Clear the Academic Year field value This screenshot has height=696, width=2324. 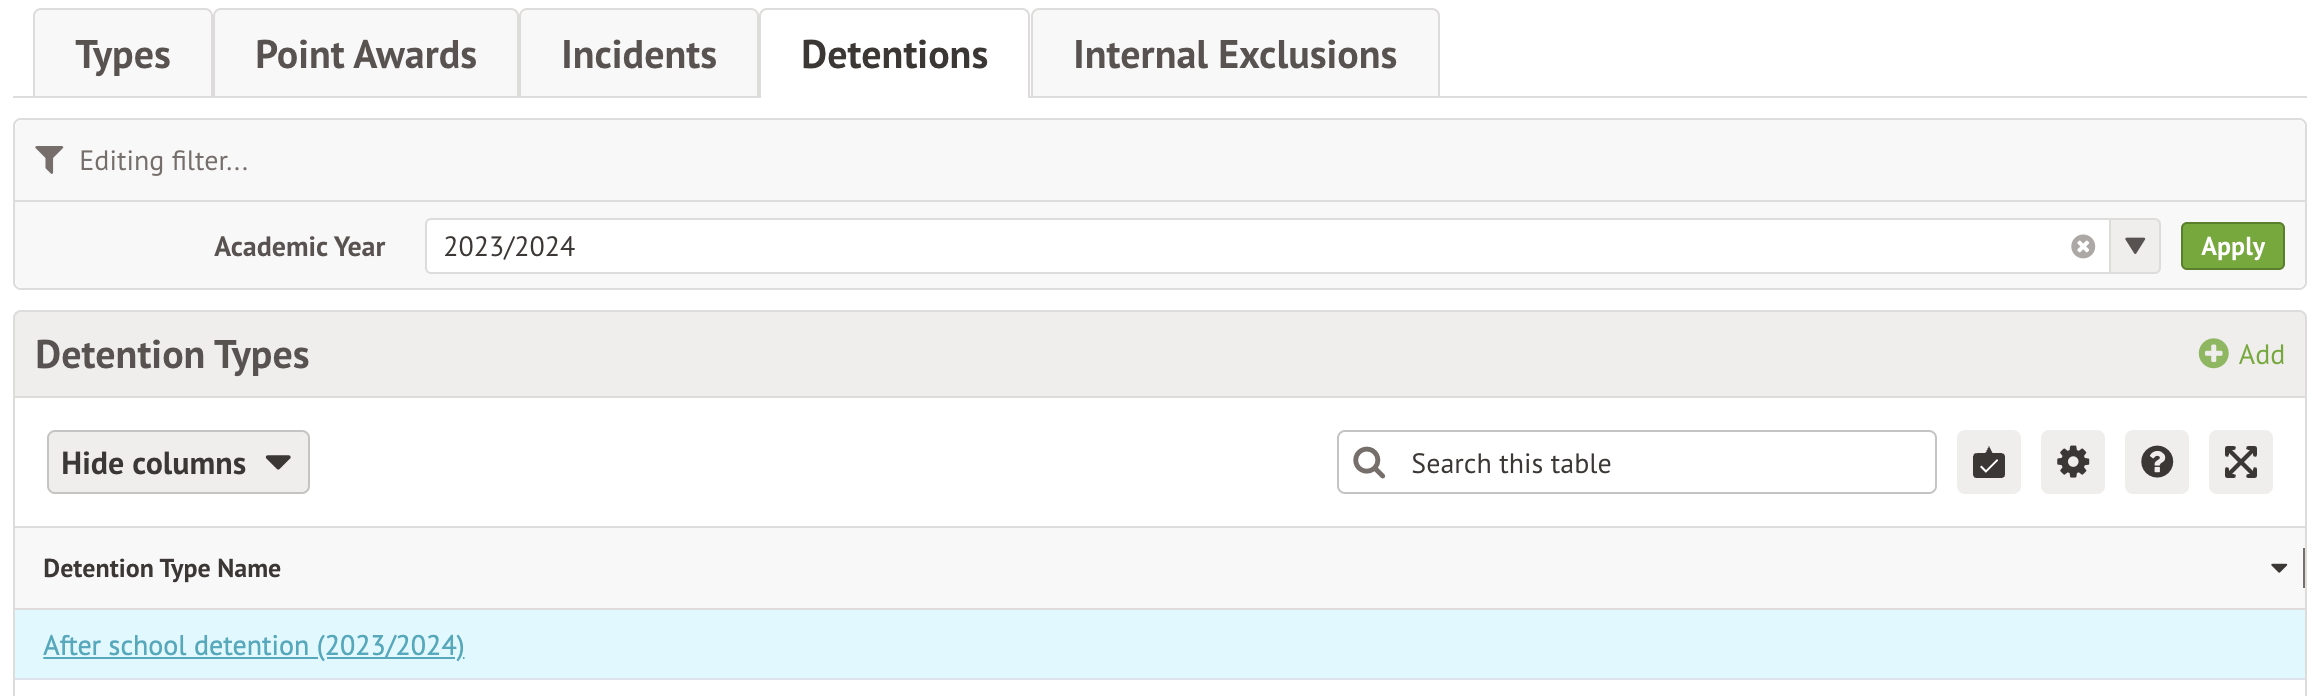pos(2082,247)
